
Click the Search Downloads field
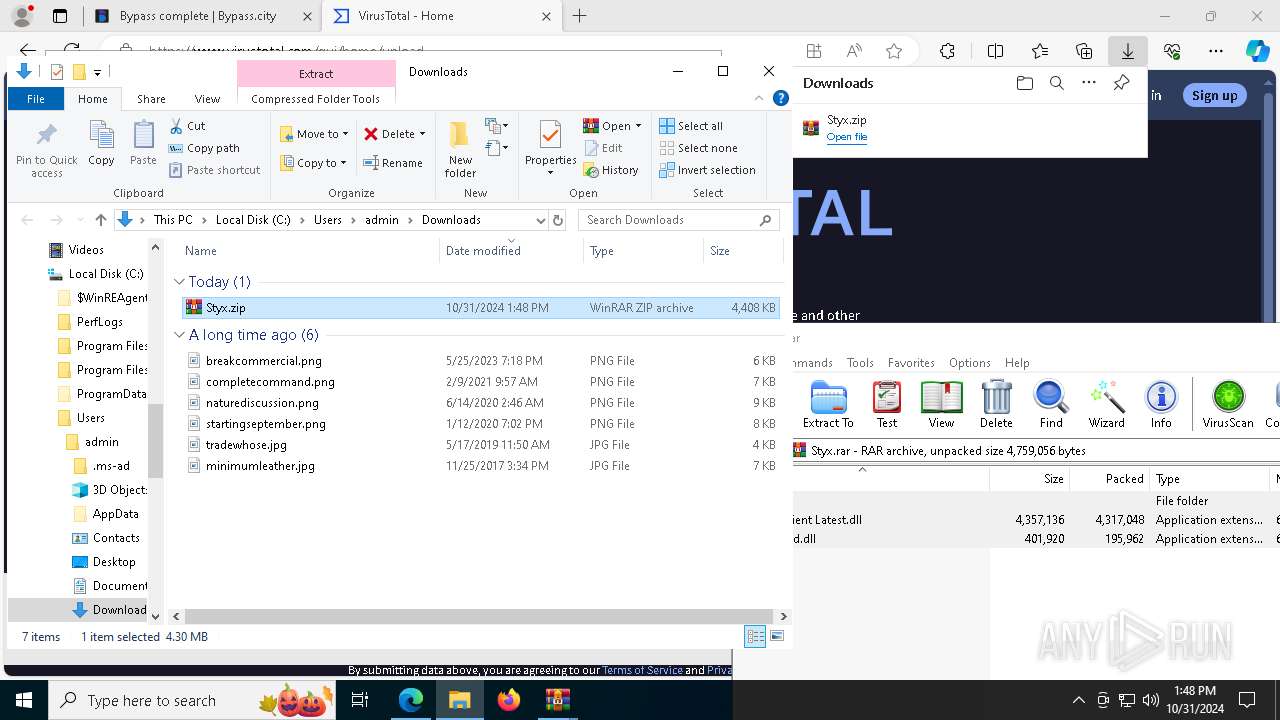680,220
